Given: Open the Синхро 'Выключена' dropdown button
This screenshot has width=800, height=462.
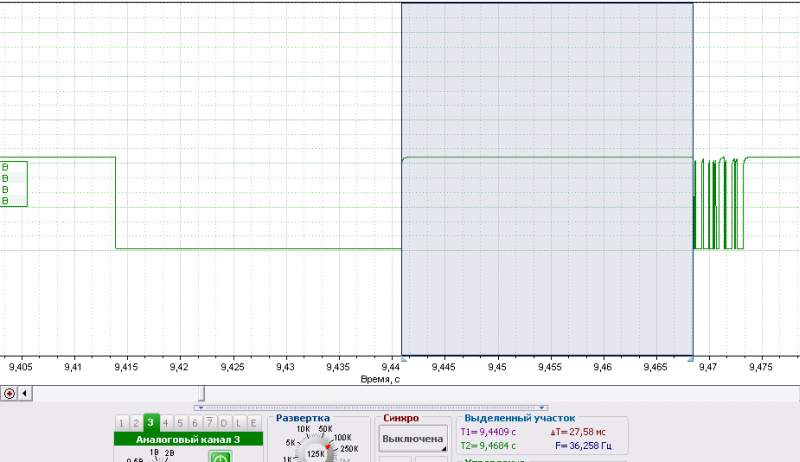Looking at the screenshot, I should pyautogui.click(x=413, y=439).
